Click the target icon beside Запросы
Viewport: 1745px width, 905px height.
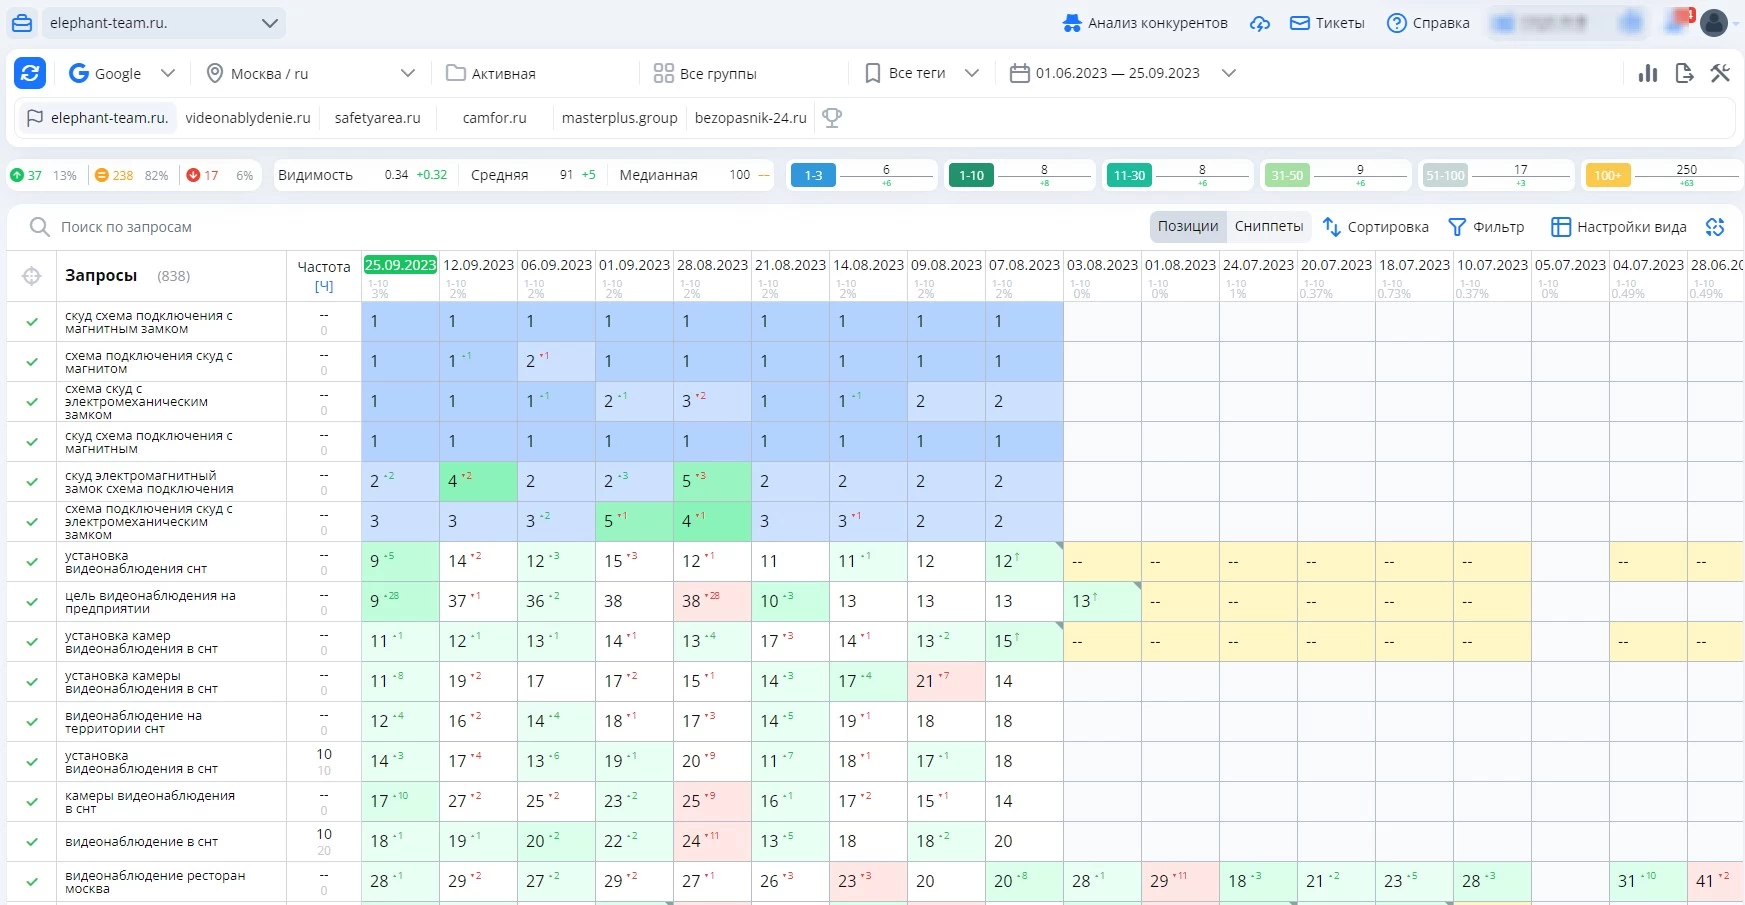point(32,276)
